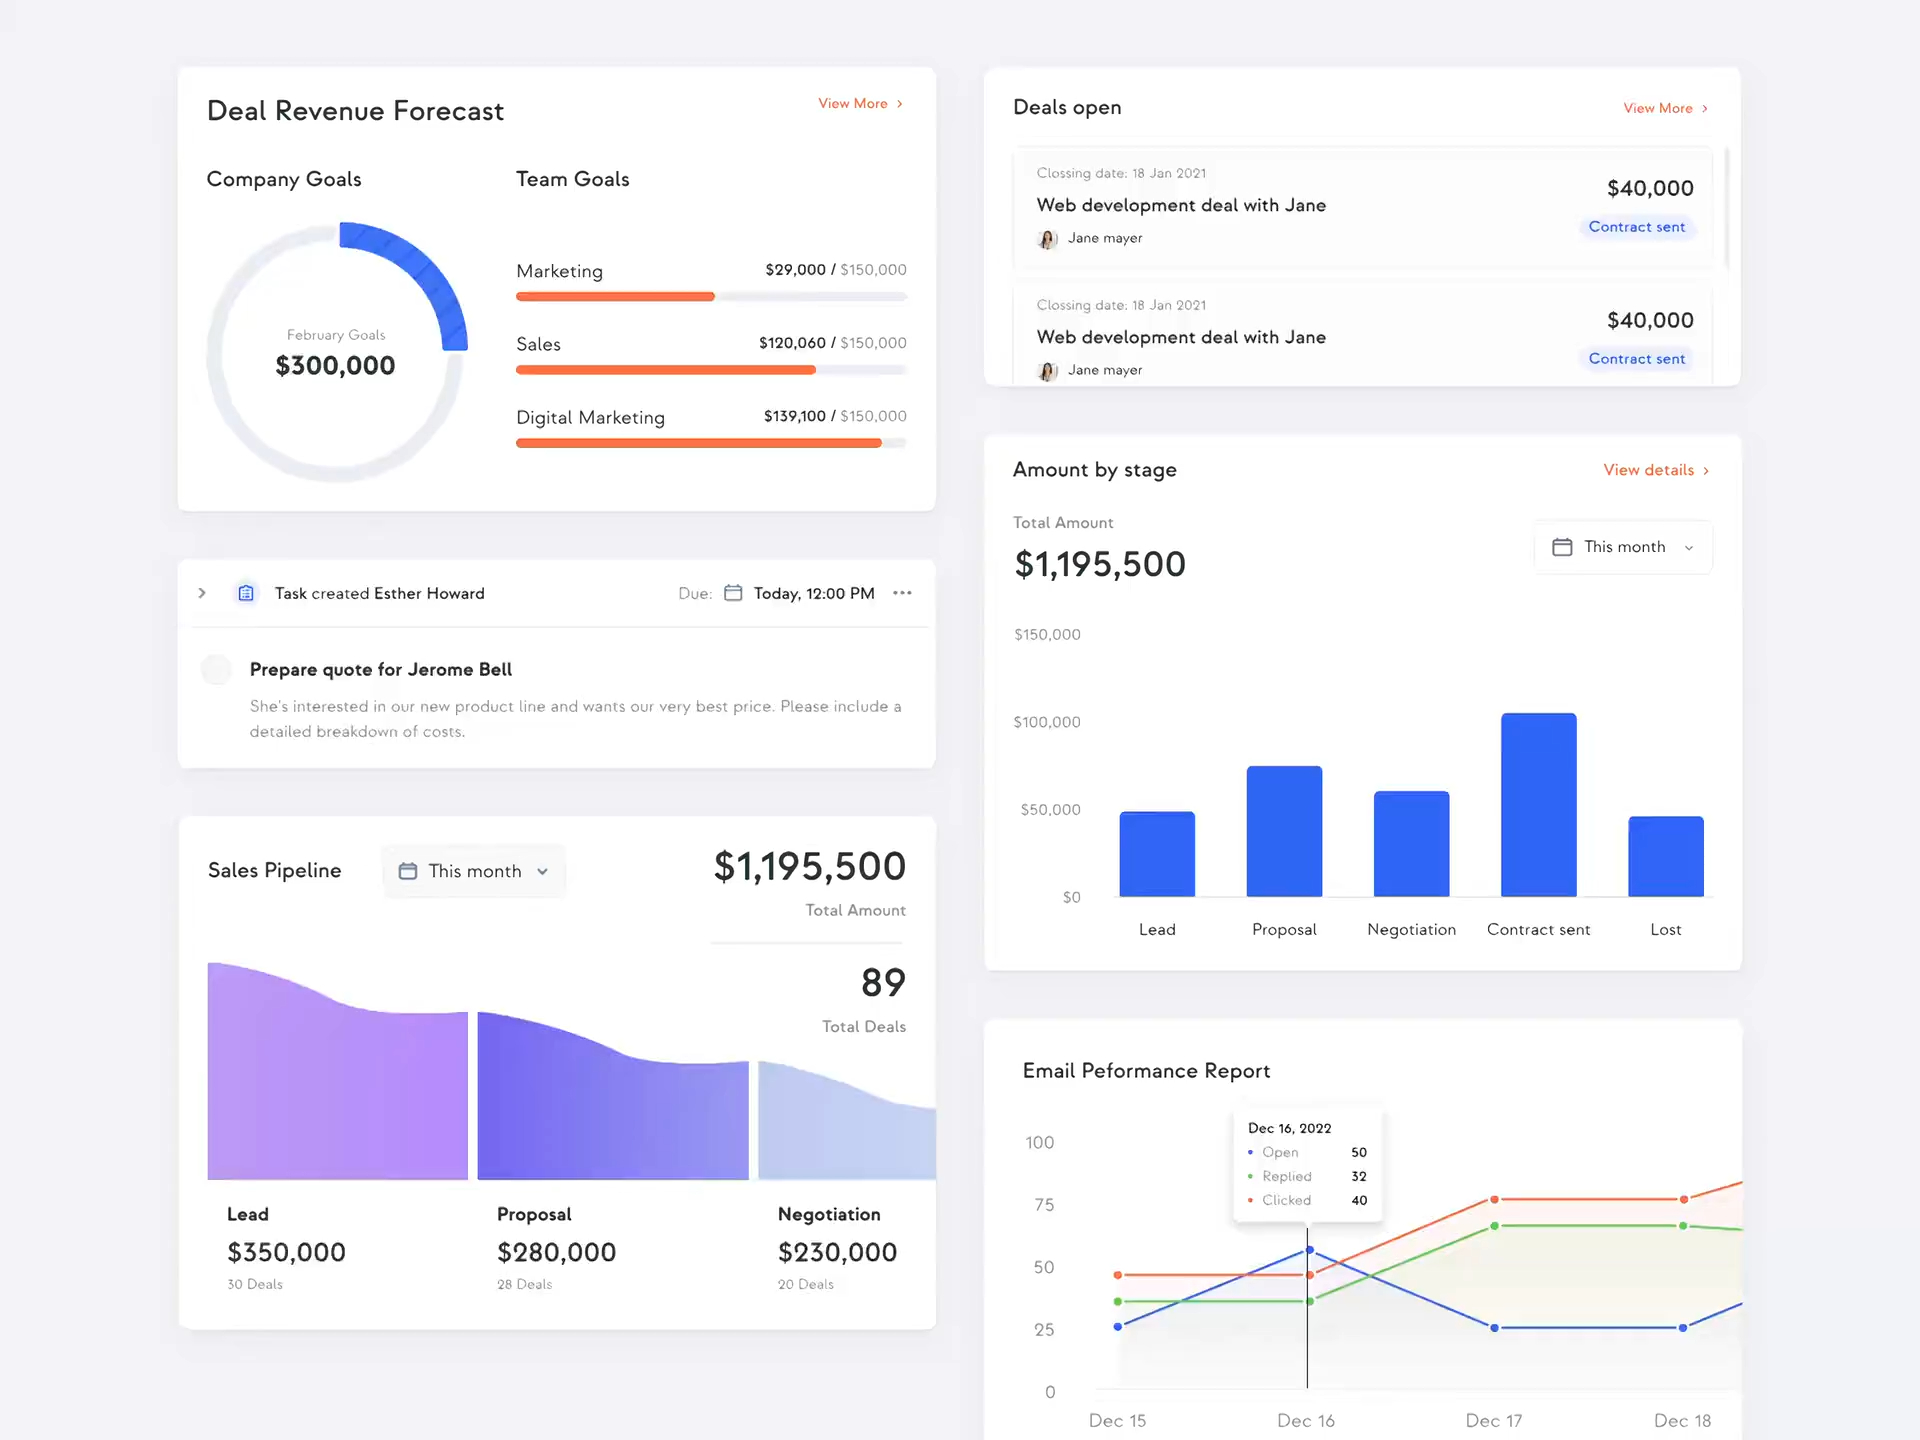
Task: Open View More in the Deals open panel
Action: tap(1658, 108)
